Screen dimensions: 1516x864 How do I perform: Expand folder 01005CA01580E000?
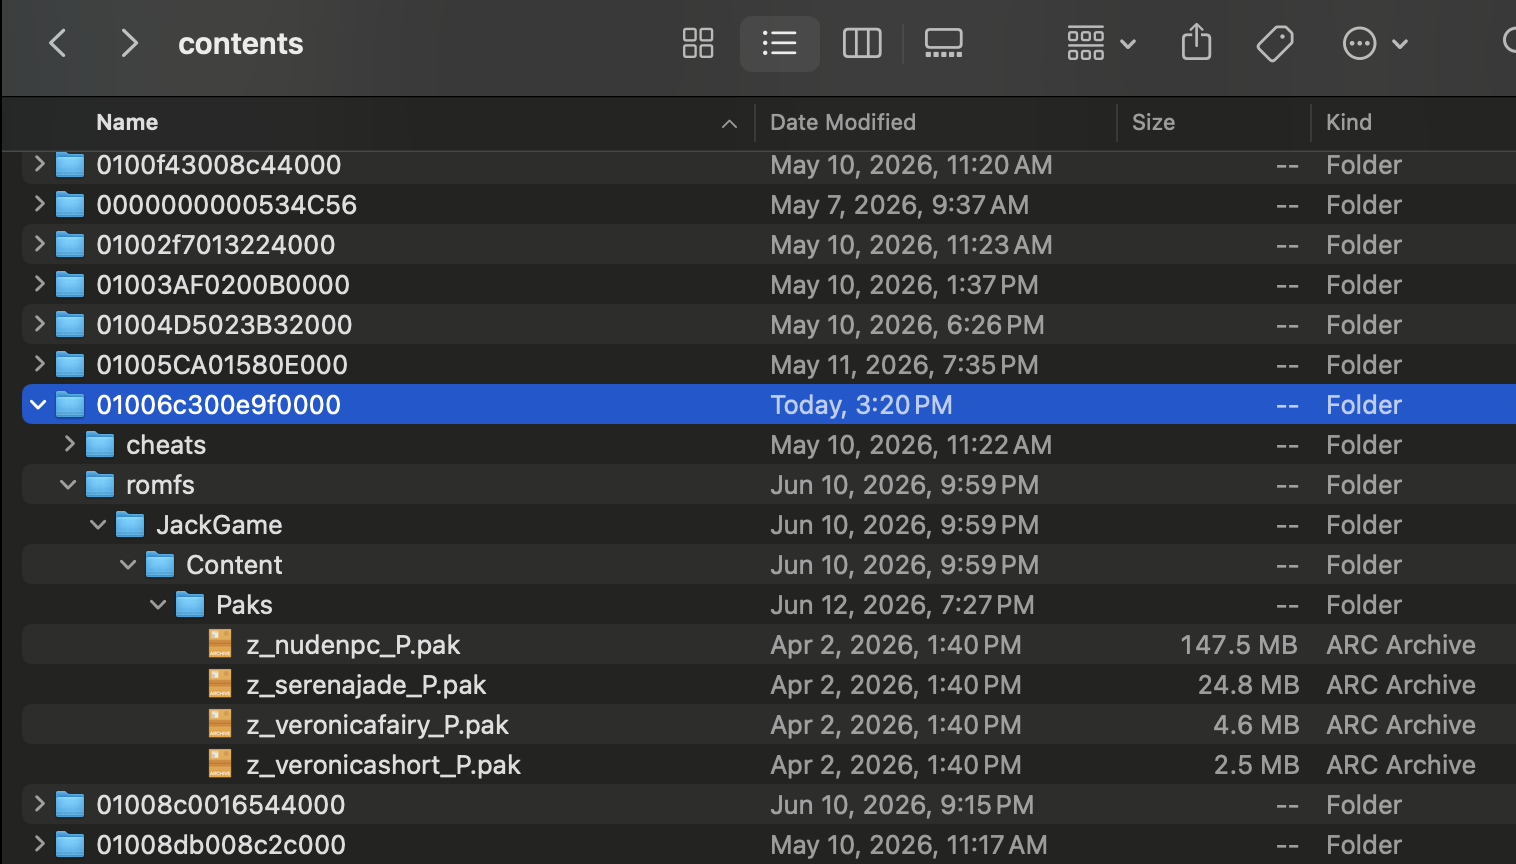coord(39,364)
